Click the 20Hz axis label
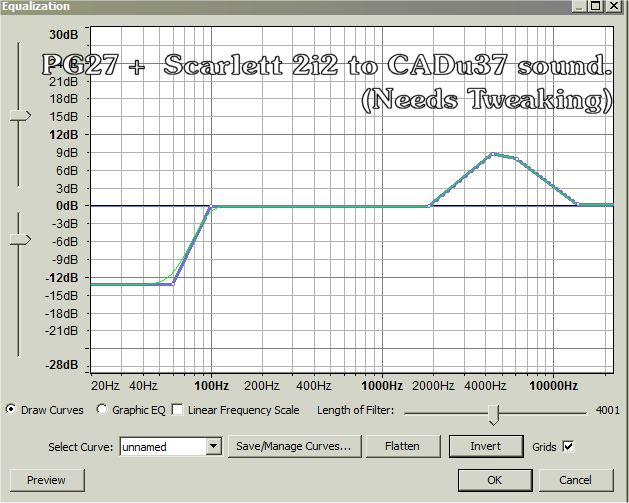This screenshot has width=629, height=503. (105, 386)
